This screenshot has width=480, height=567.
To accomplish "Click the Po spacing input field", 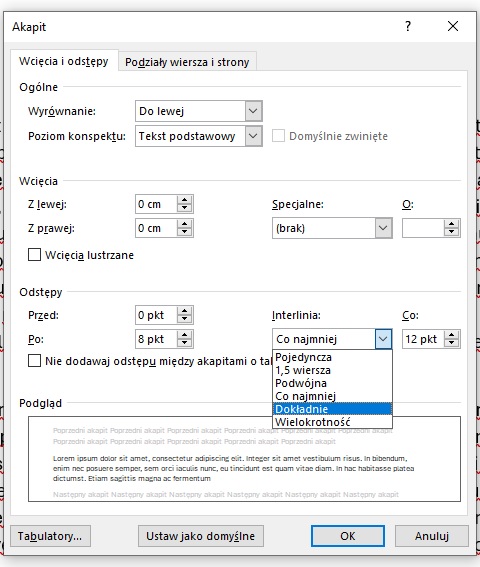I will pos(156,339).
